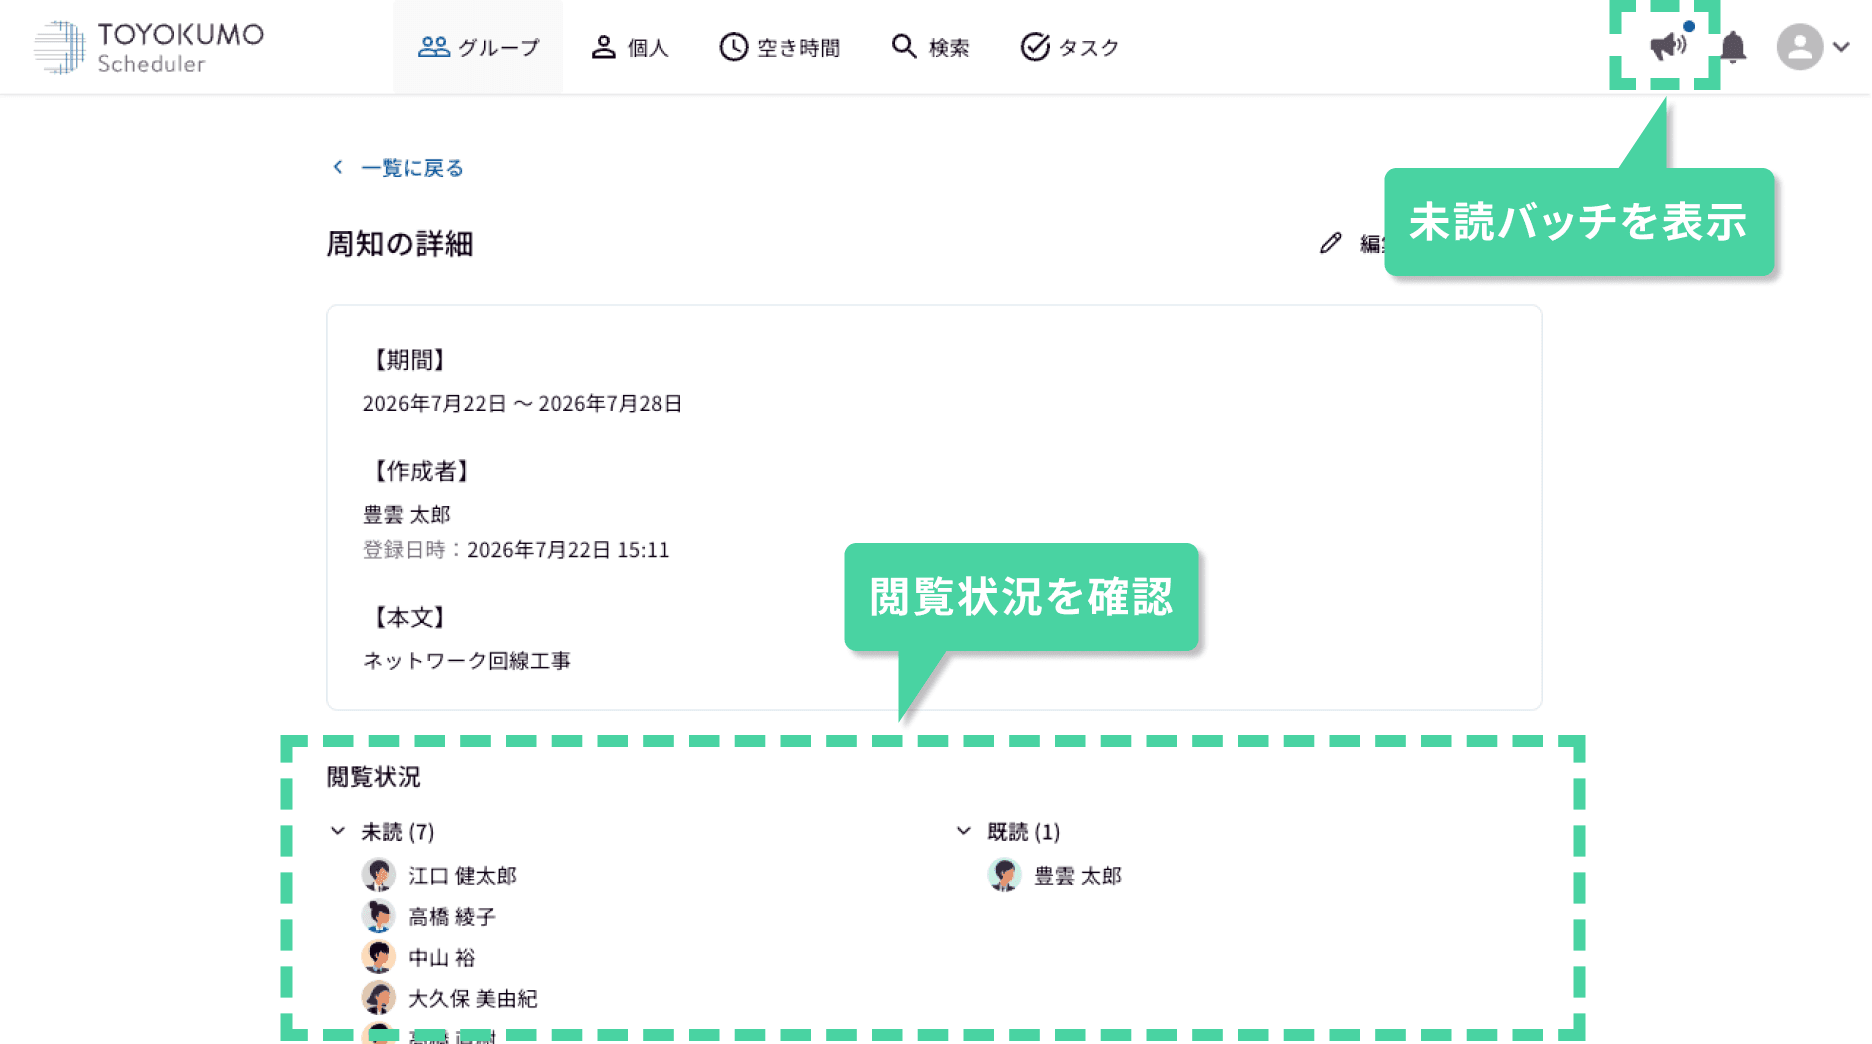Open the 空き時間 tab
Image resolution: width=1872 pixels, height=1044 pixels.
[780, 47]
